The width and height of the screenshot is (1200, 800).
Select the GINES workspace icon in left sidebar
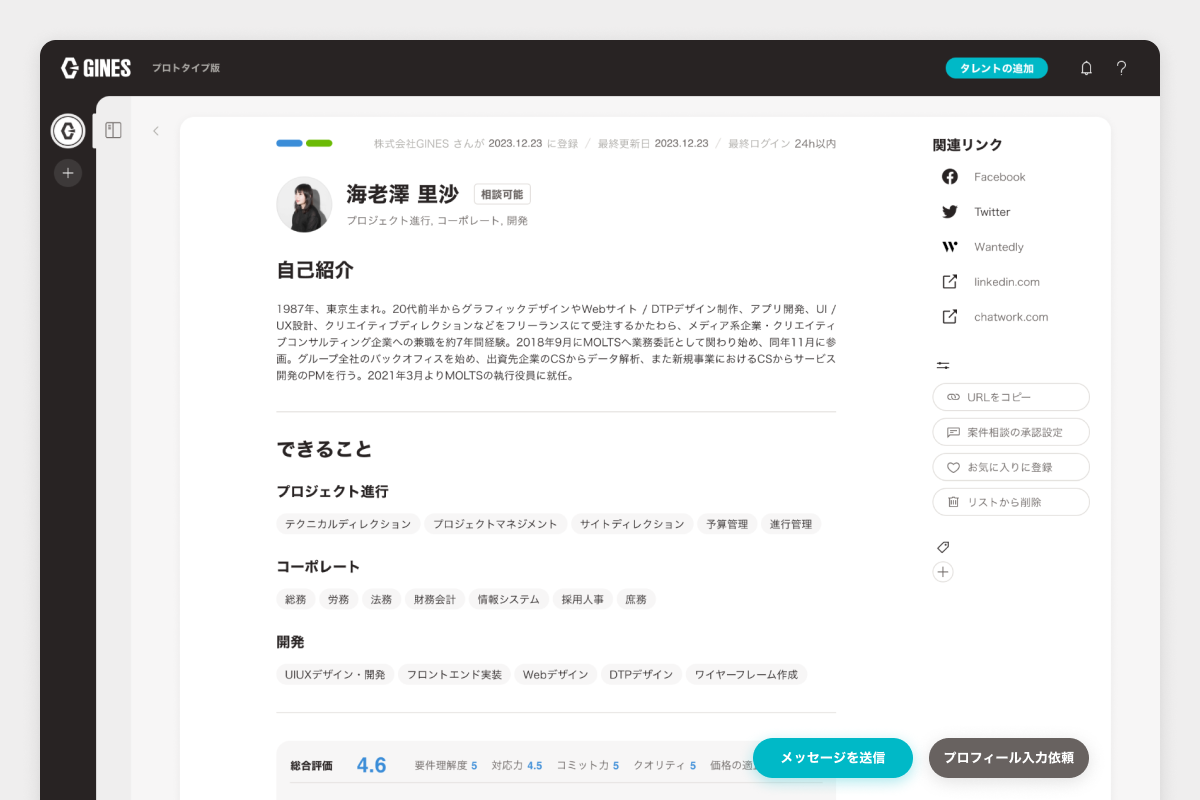67,131
